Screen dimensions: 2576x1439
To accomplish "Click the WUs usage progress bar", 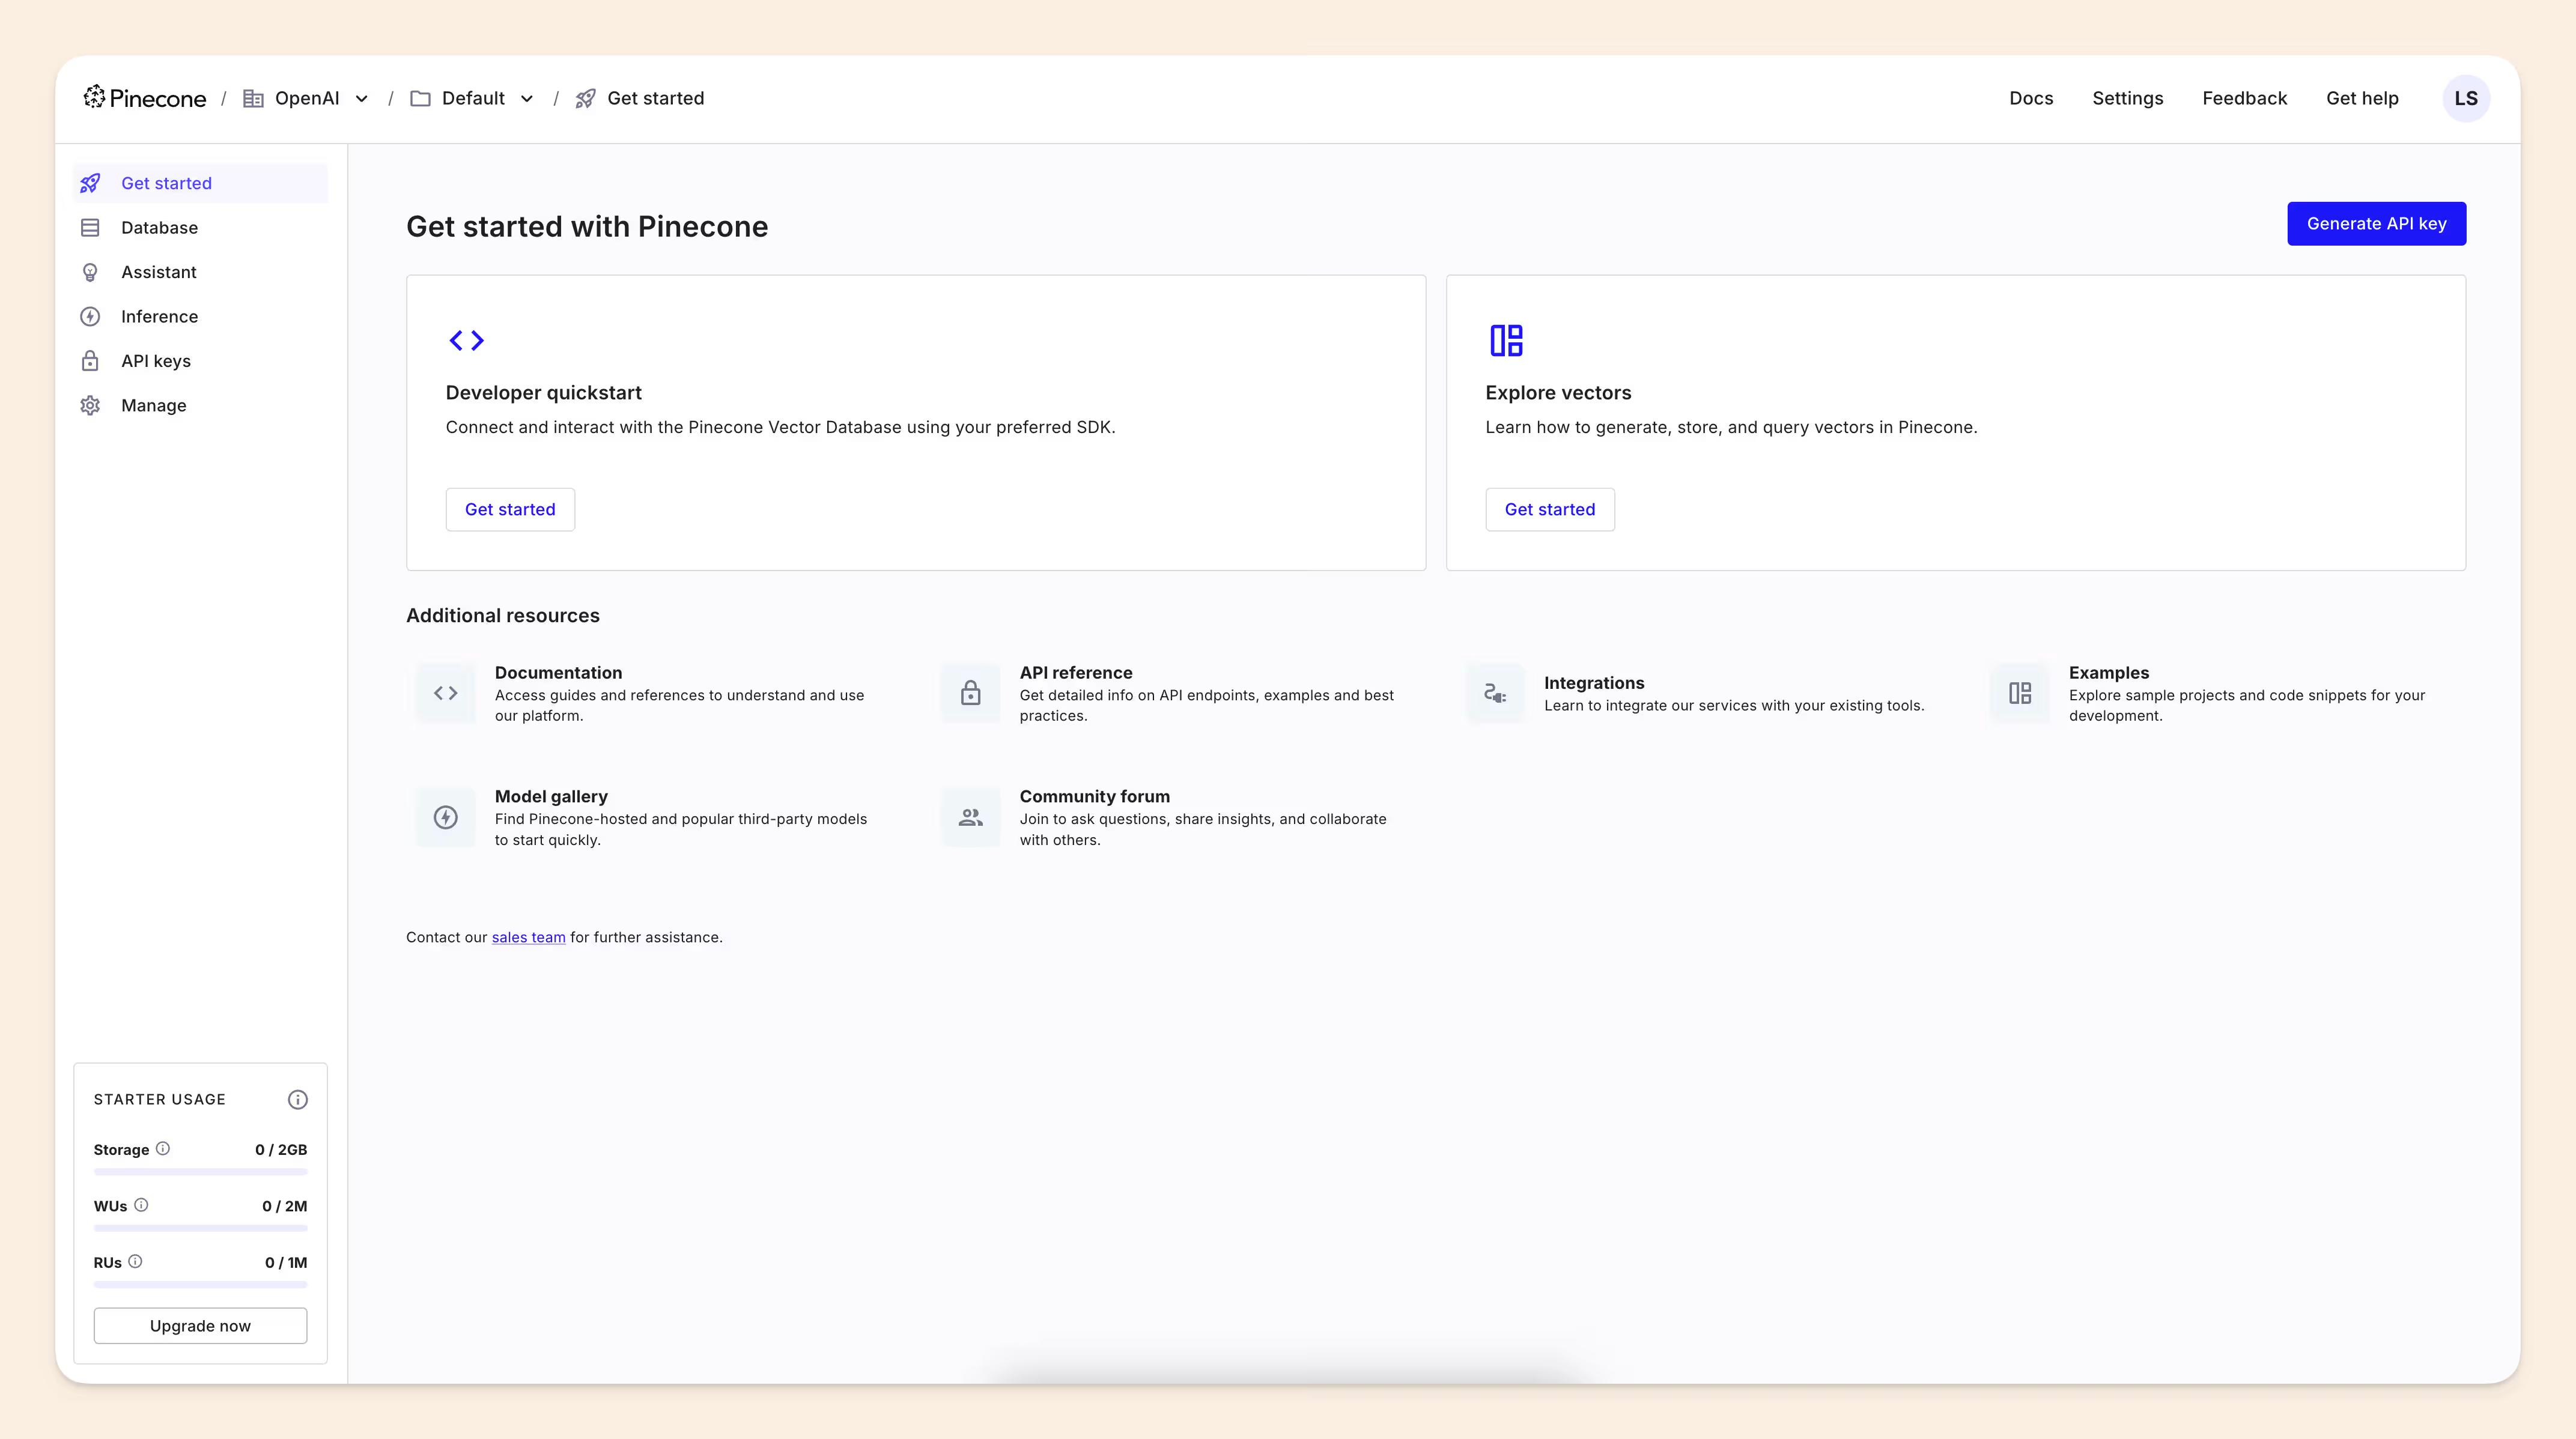I will click(200, 1227).
